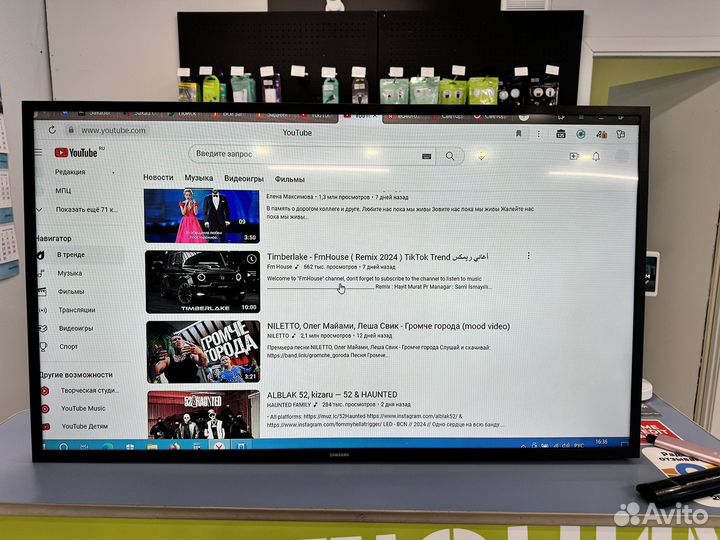This screenshot has height=540, width=720.
Task: Play the 52 & HAUNTED thumbnail
Action: (204, 415)
